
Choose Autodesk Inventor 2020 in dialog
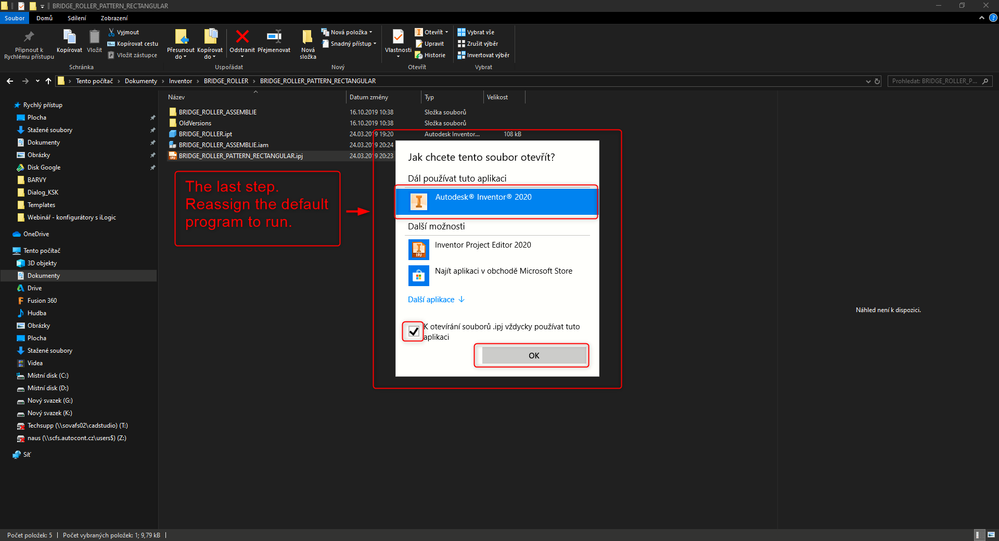[496, 201]
